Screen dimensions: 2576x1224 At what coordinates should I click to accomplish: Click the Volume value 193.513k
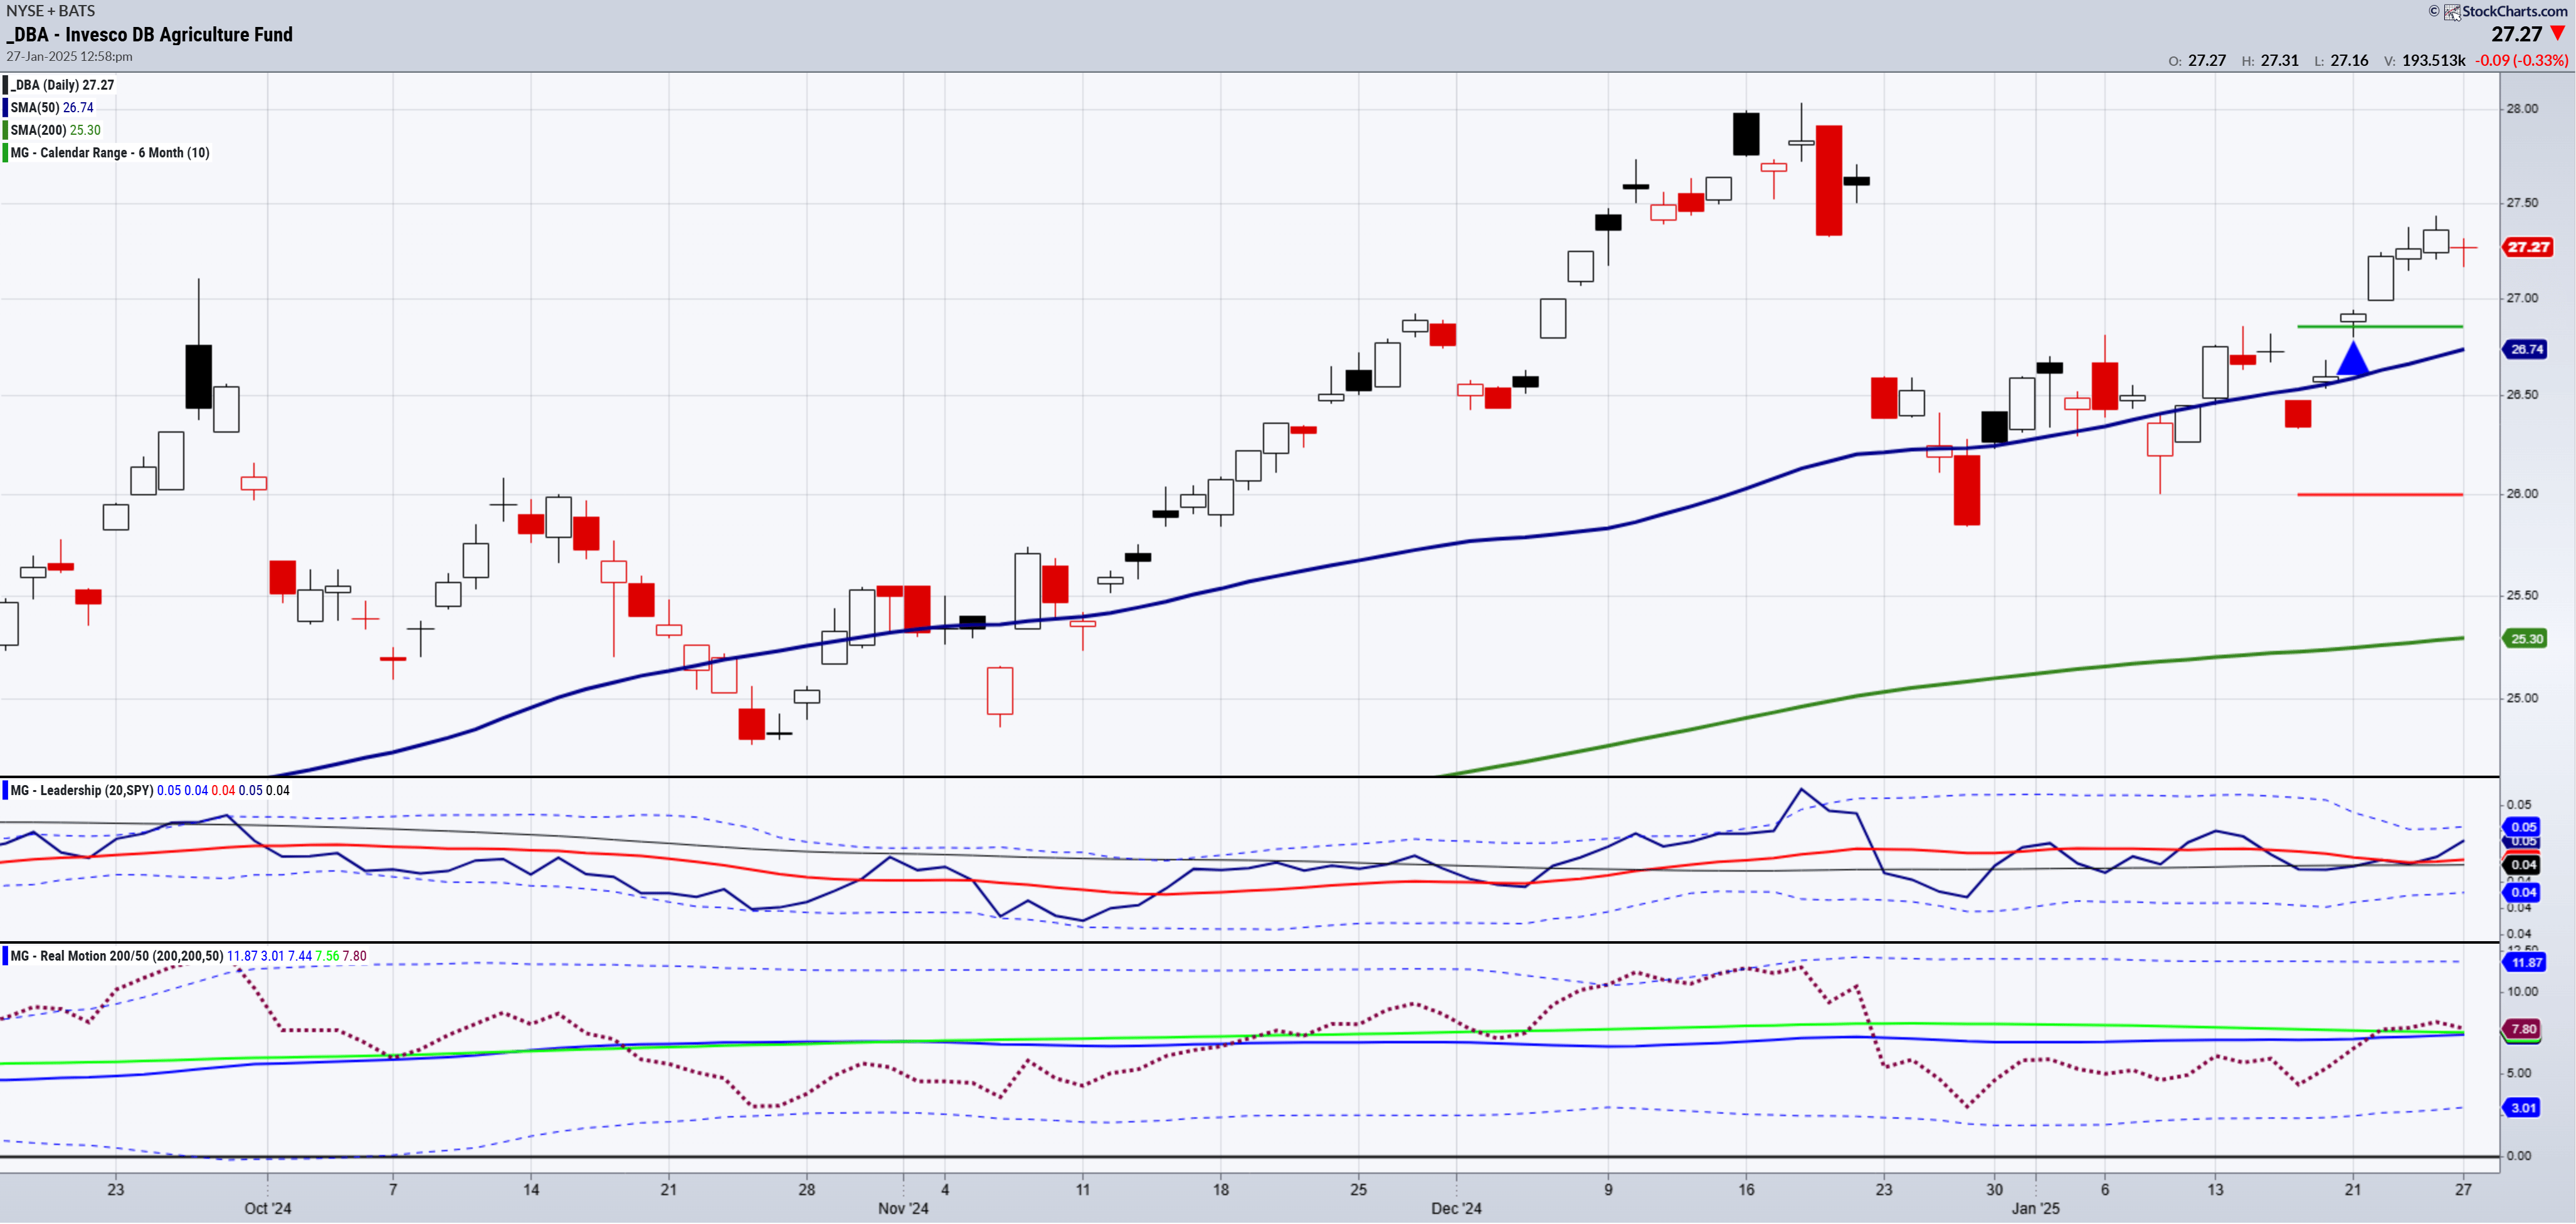(2433, 60)
